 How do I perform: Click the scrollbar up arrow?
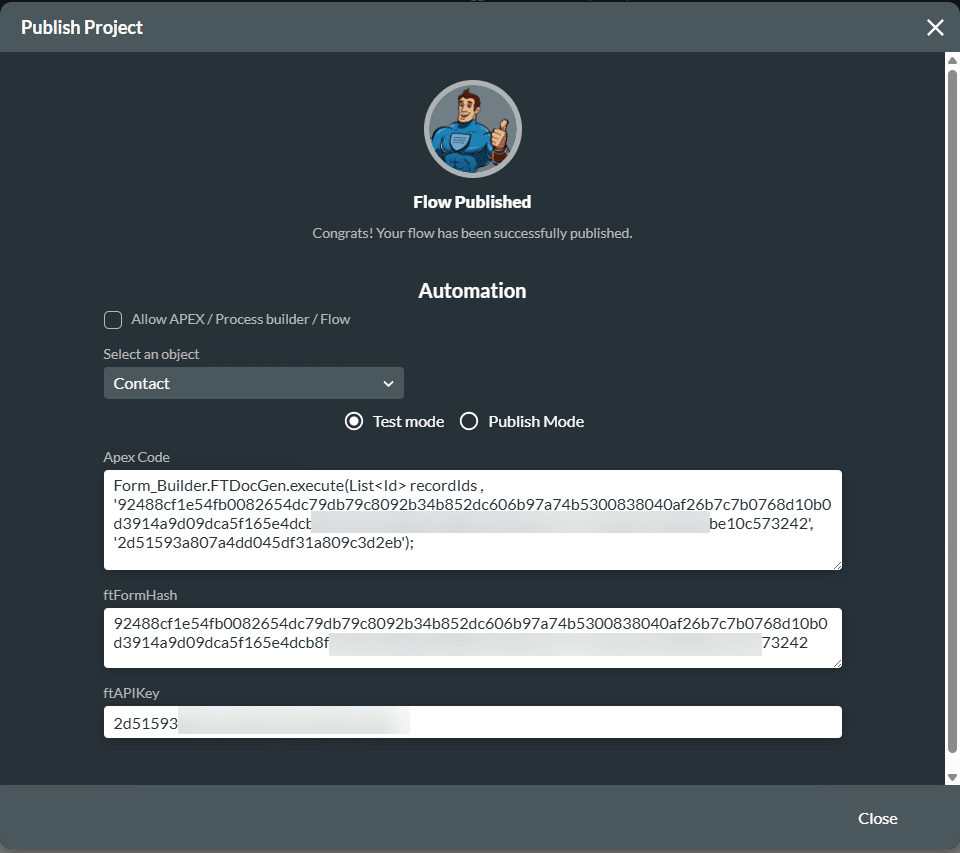click(x=952, y=58)
